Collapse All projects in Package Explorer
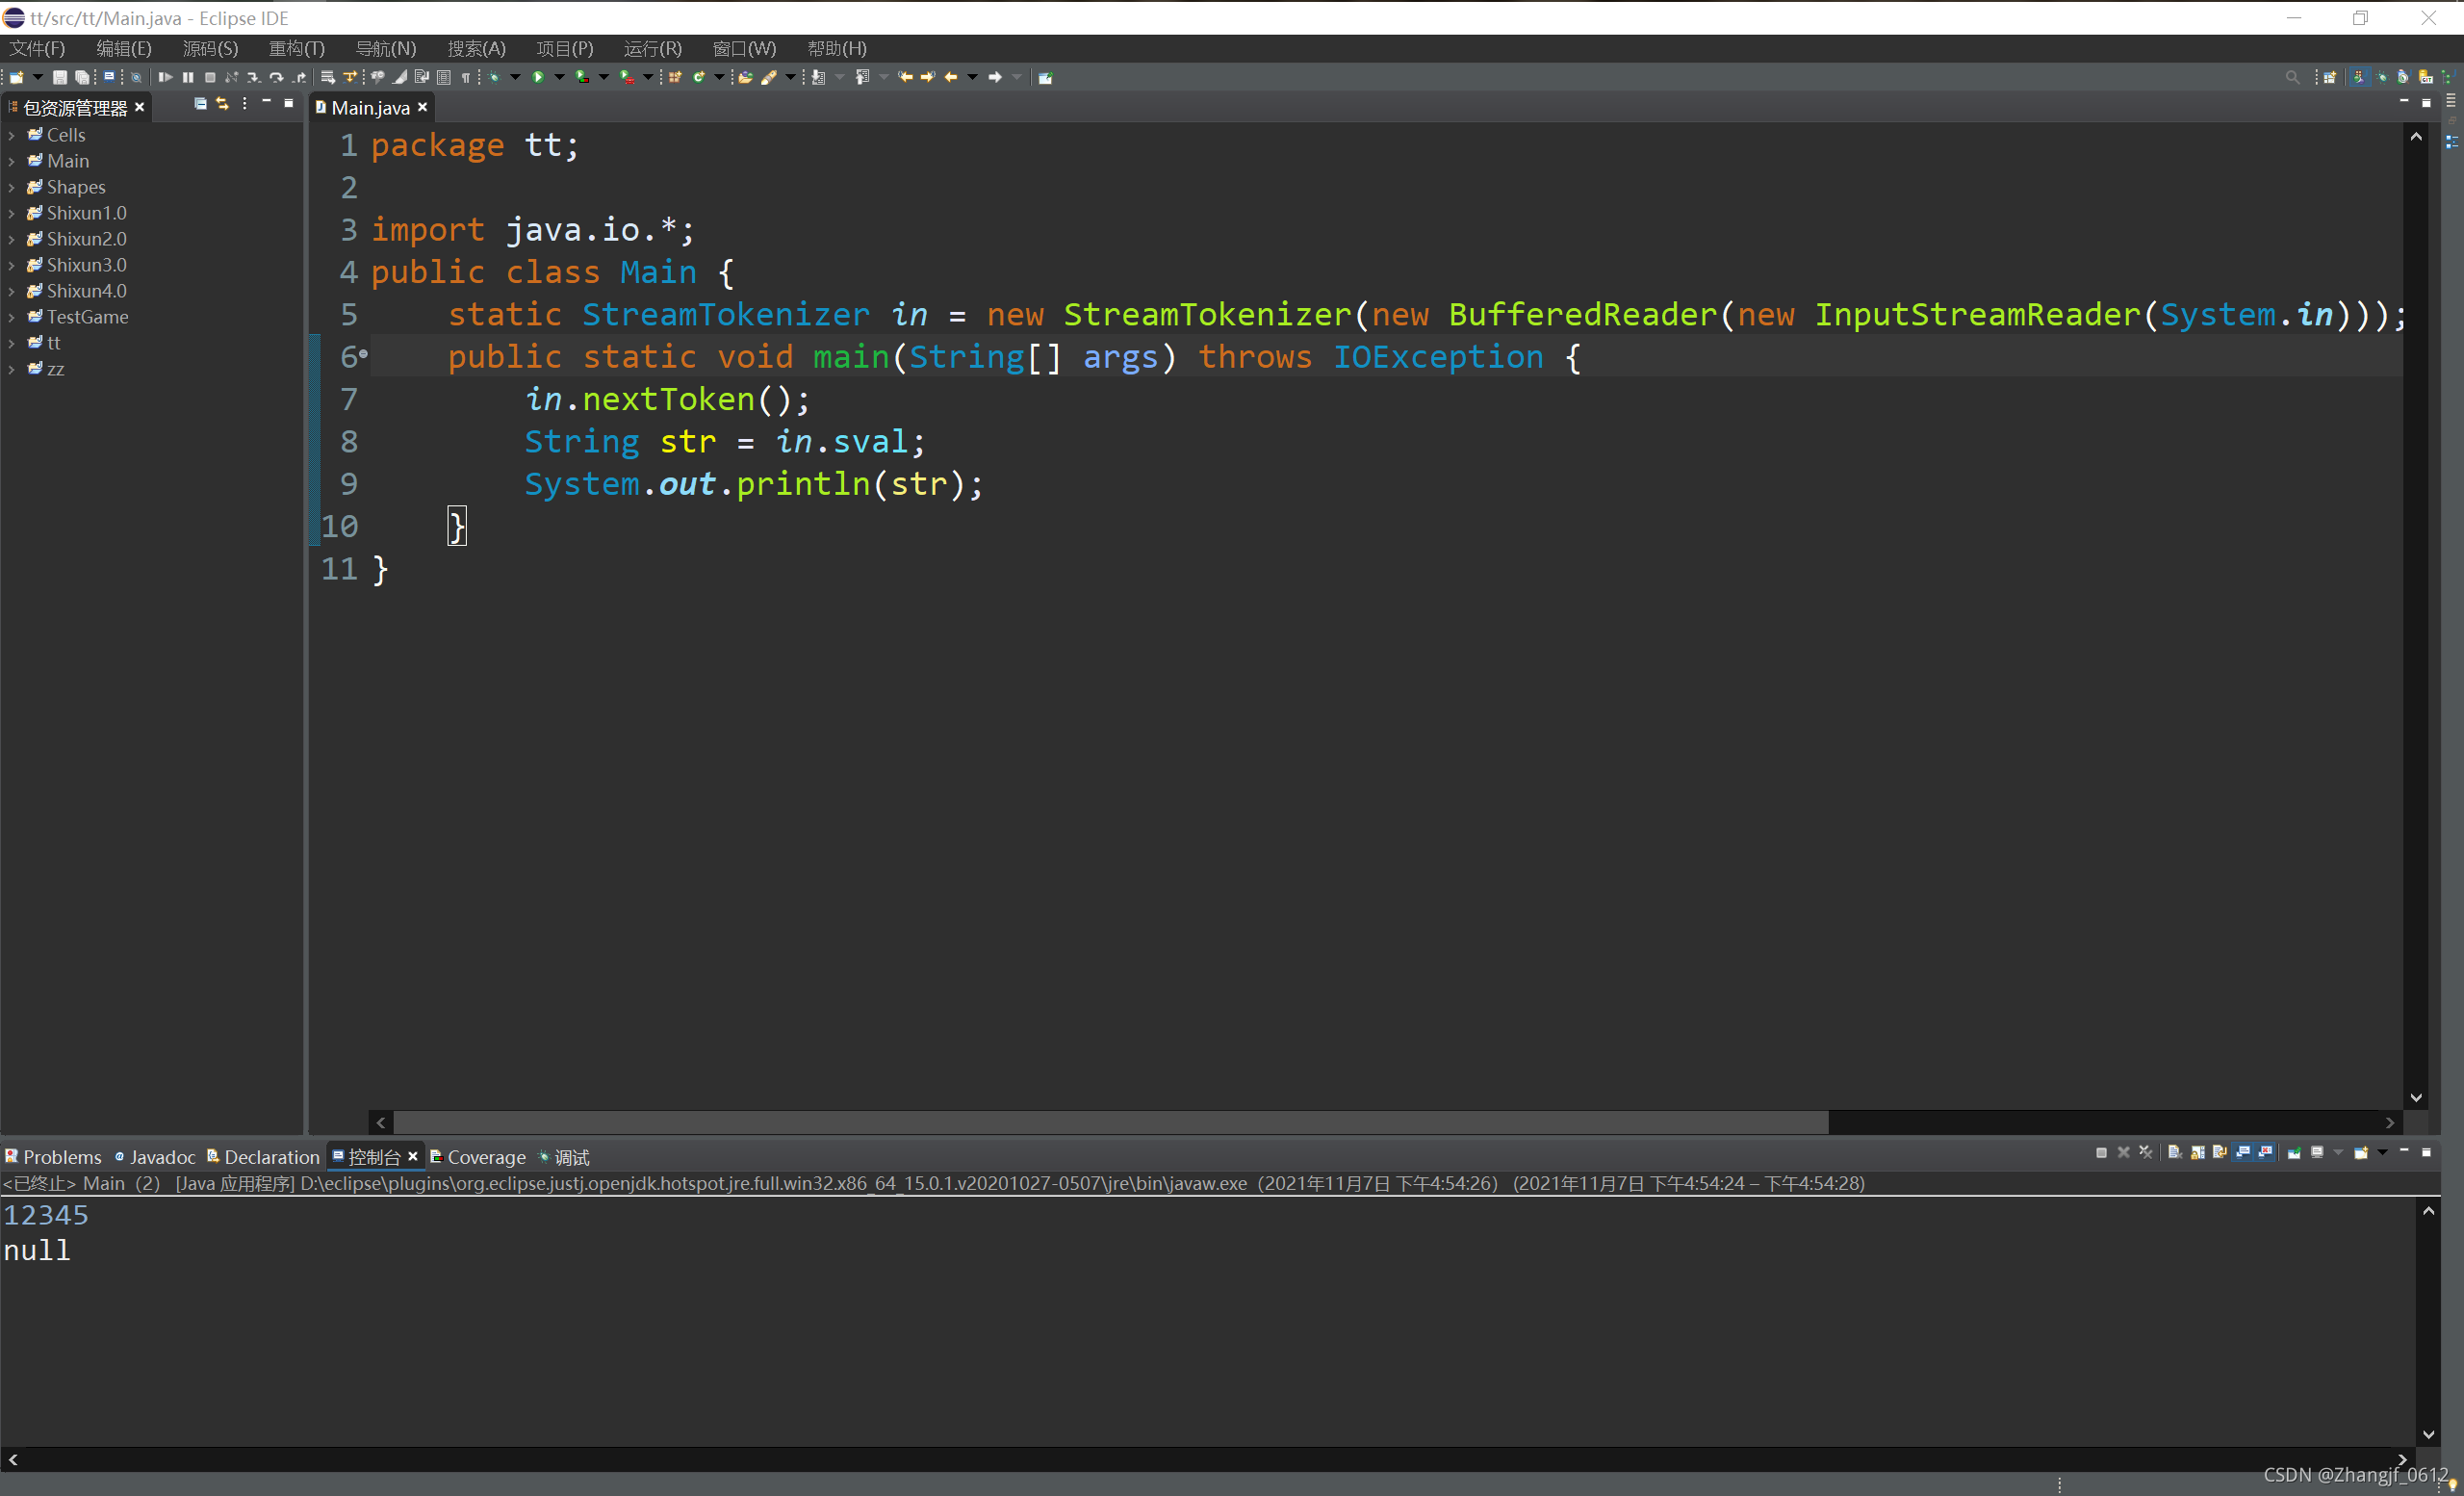This screenshot has height=1496, width=2464. tap(199, 104)
